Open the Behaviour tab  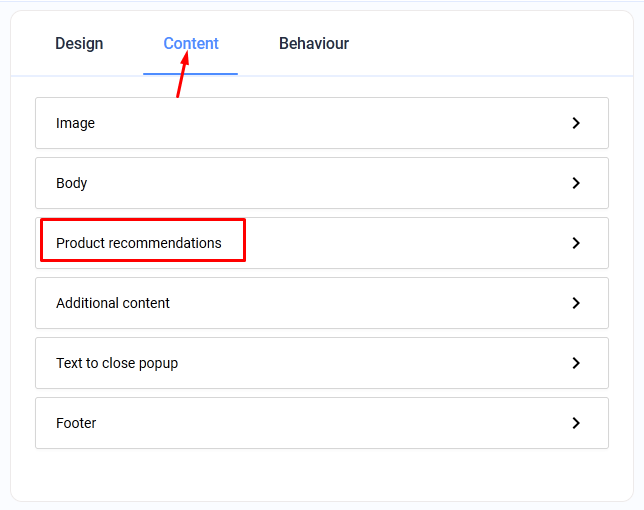coord(314,44)
